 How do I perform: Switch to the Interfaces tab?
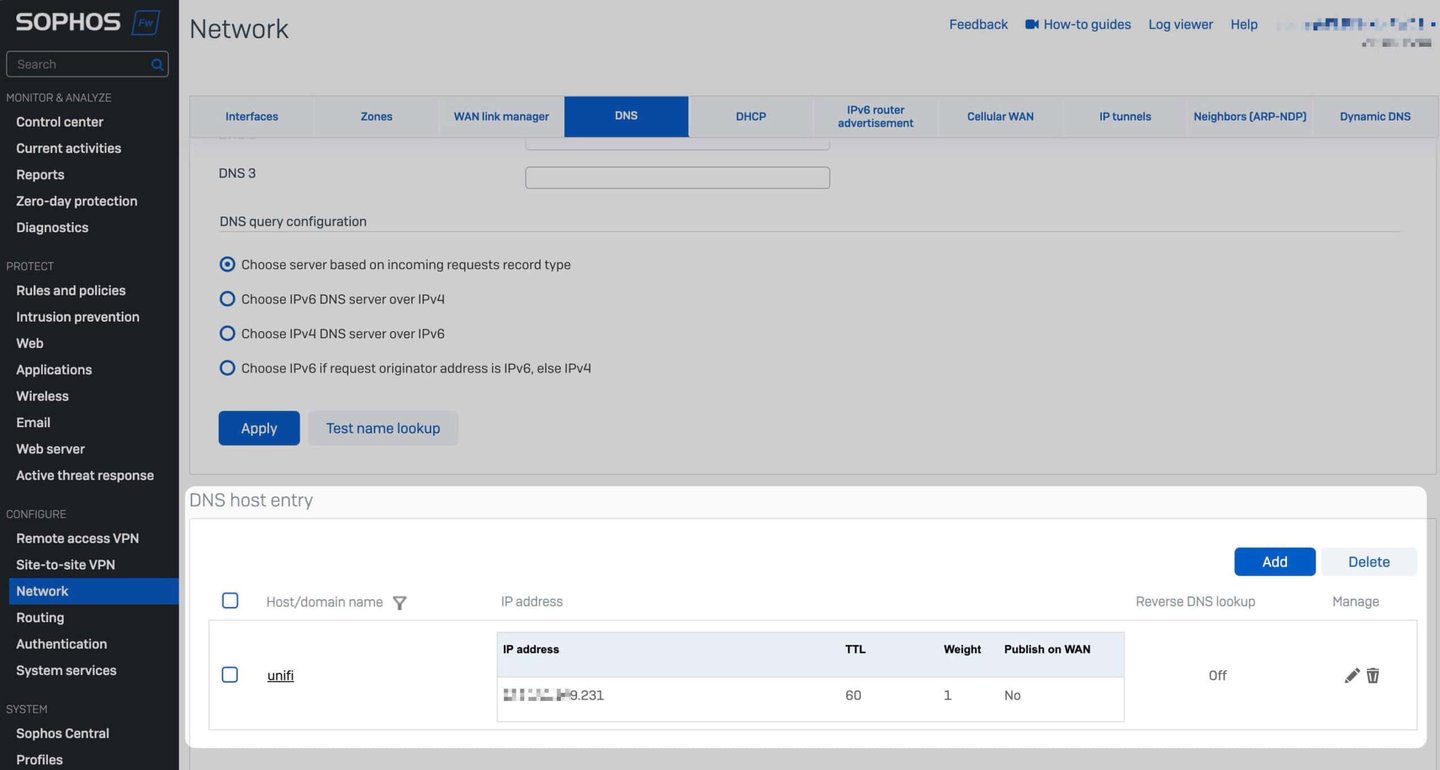pos(252,117)
